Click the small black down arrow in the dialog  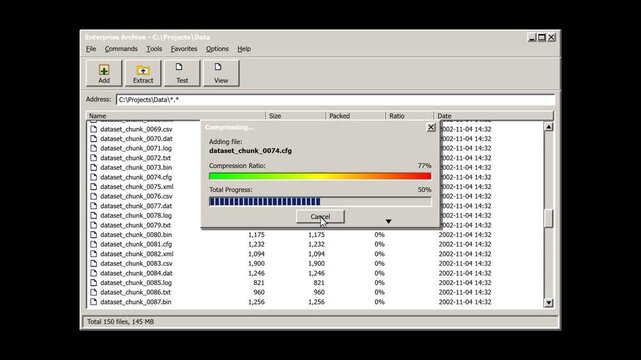(388, 221)
